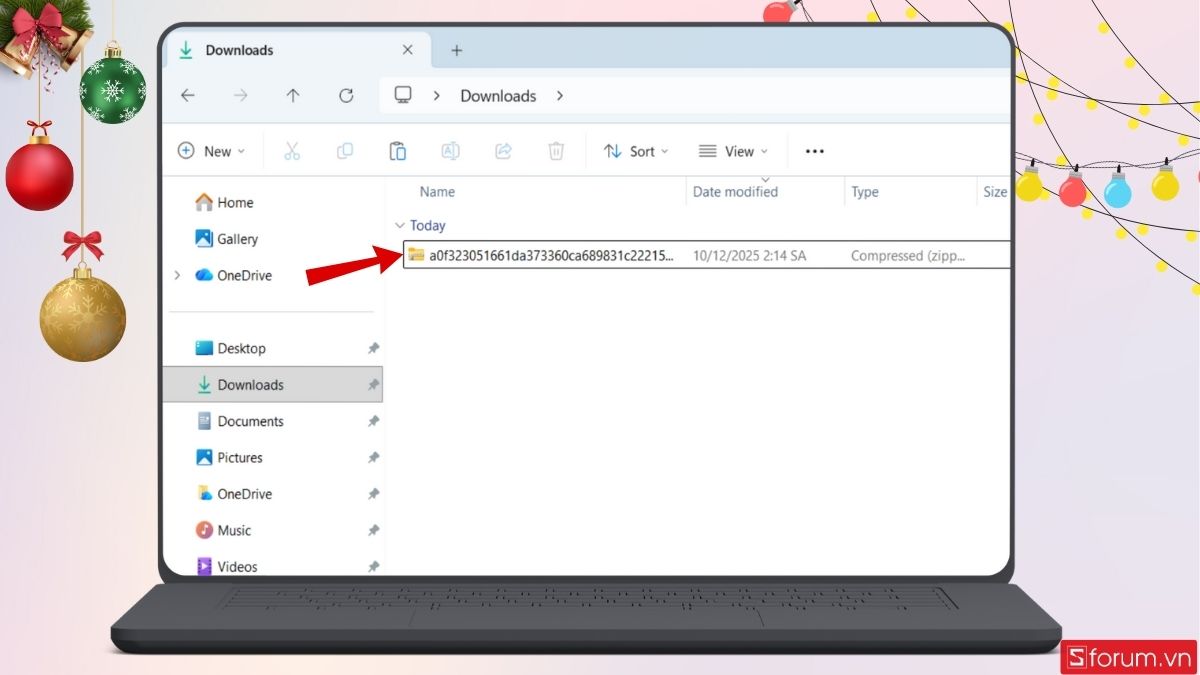Click the Copy icon
Screen dimensions: 1200x675
pos(344,150)
